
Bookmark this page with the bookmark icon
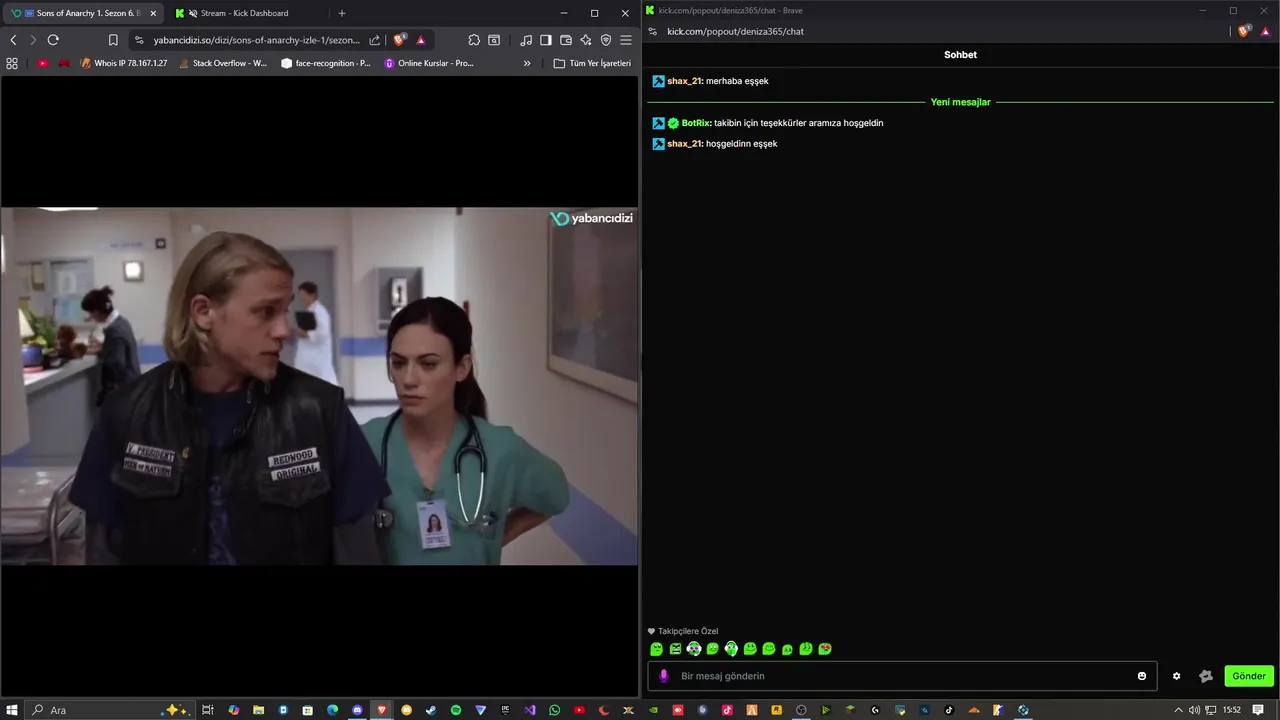point(113,40)
